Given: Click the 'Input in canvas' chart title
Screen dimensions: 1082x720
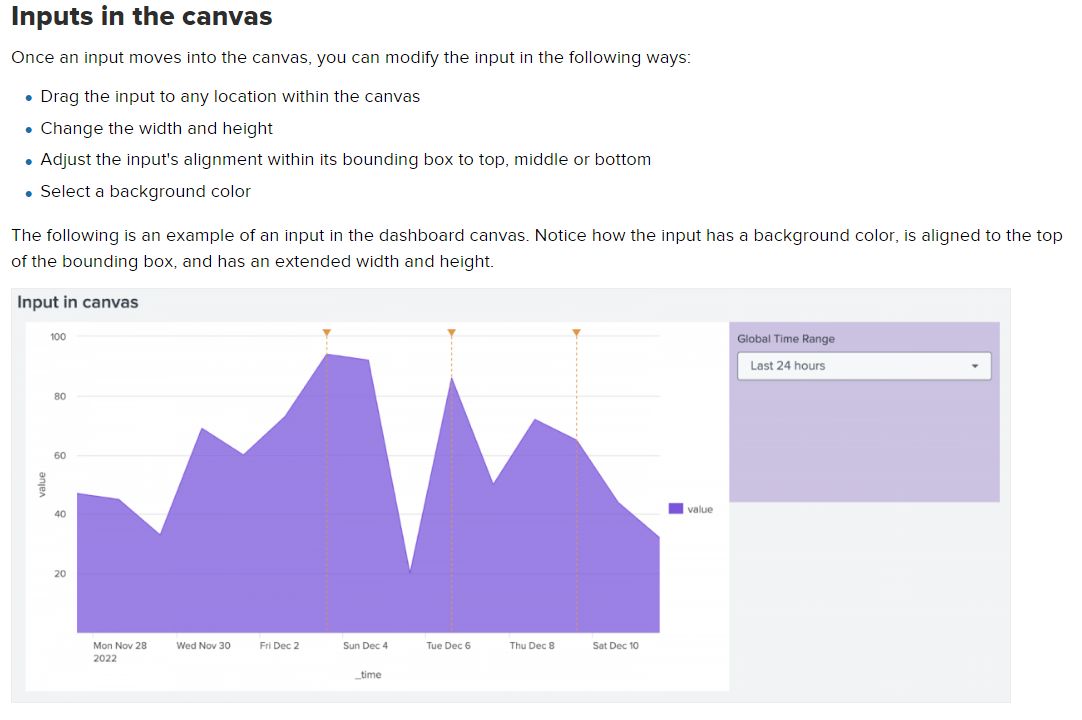Looking at the screenshot, I should (78, 302).
